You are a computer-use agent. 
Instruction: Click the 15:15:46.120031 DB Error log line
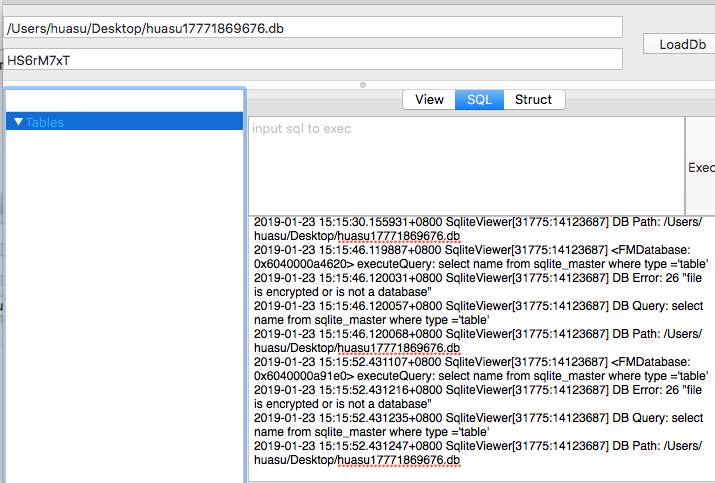(x=478, y=285)
